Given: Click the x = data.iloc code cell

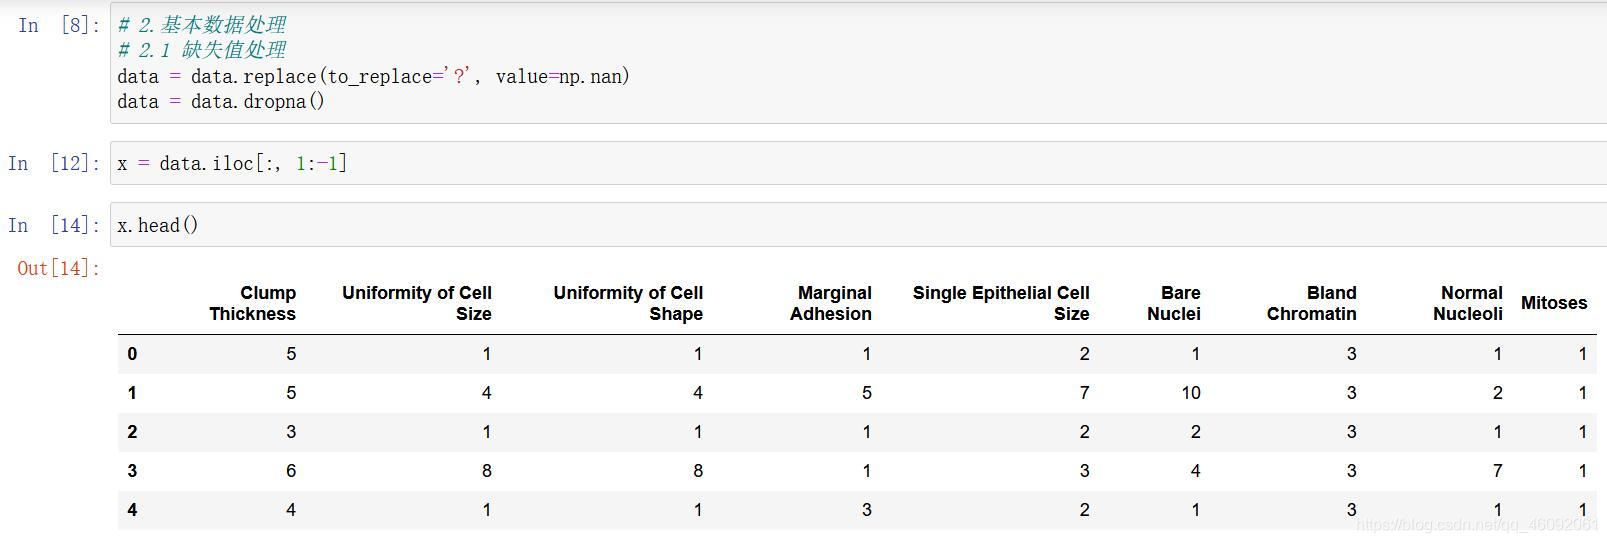Looking at the screenshot, I should (x=858, y=163).
